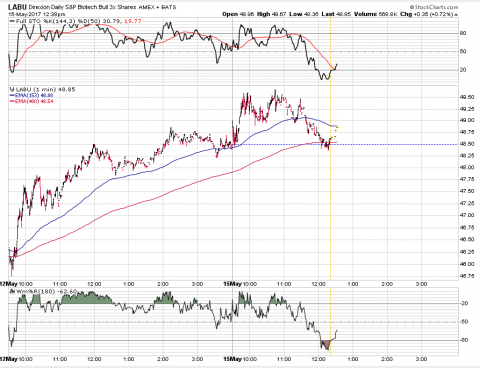
Task: Click the 12May 10:00 label on the bottom time axis
Action: tap(16, 359)
